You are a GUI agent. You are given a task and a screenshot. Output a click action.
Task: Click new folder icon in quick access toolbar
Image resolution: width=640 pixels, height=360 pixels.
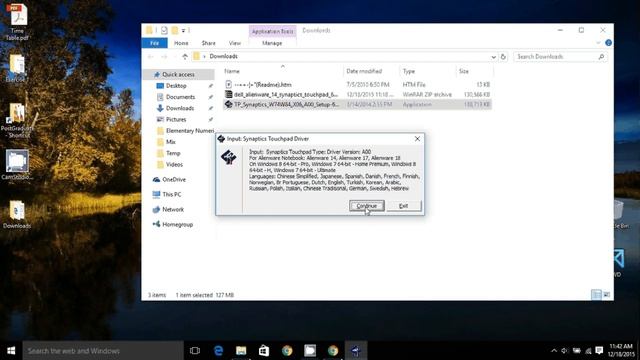[x=175, y=30]
